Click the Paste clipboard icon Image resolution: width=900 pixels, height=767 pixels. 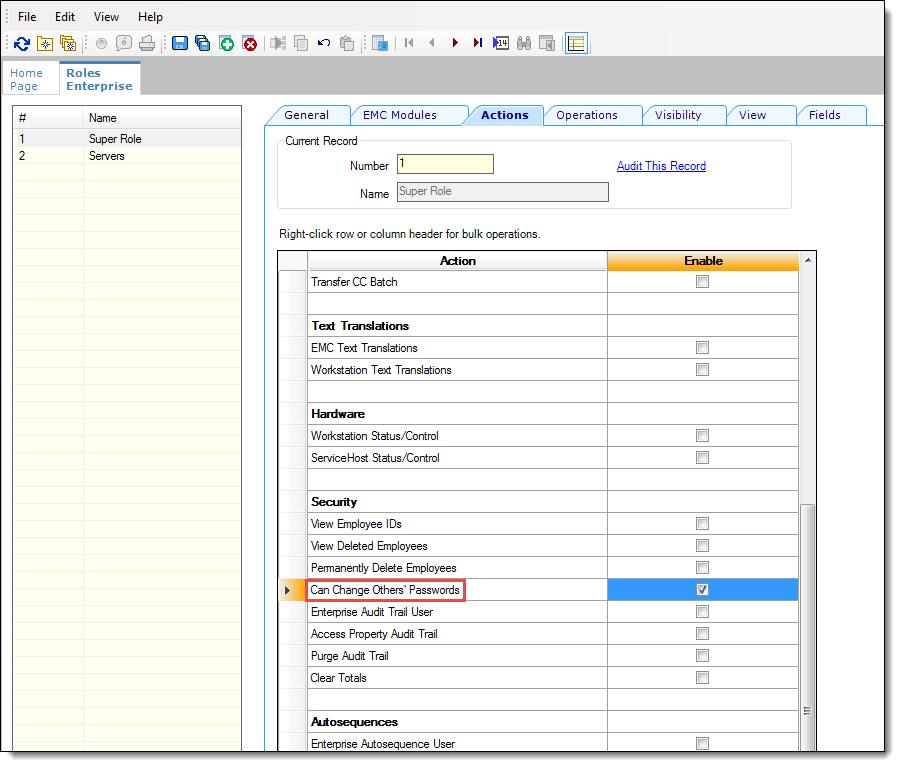point(347,43)
